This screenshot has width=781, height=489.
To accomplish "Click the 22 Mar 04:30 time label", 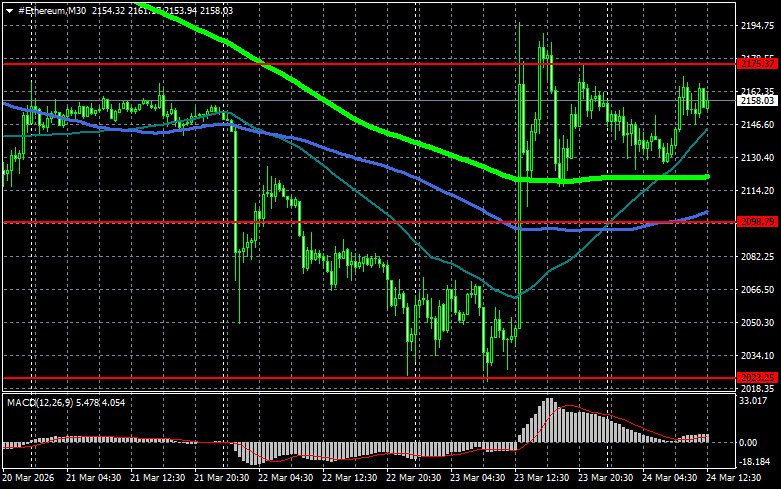I will coord(285,478).
